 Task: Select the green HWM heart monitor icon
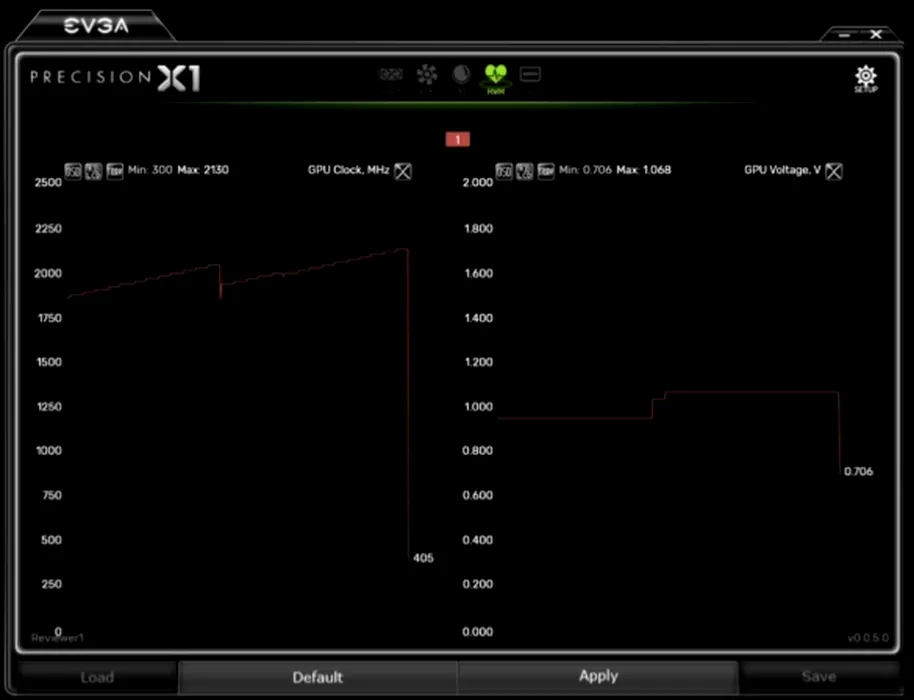(x=495, y=76)
